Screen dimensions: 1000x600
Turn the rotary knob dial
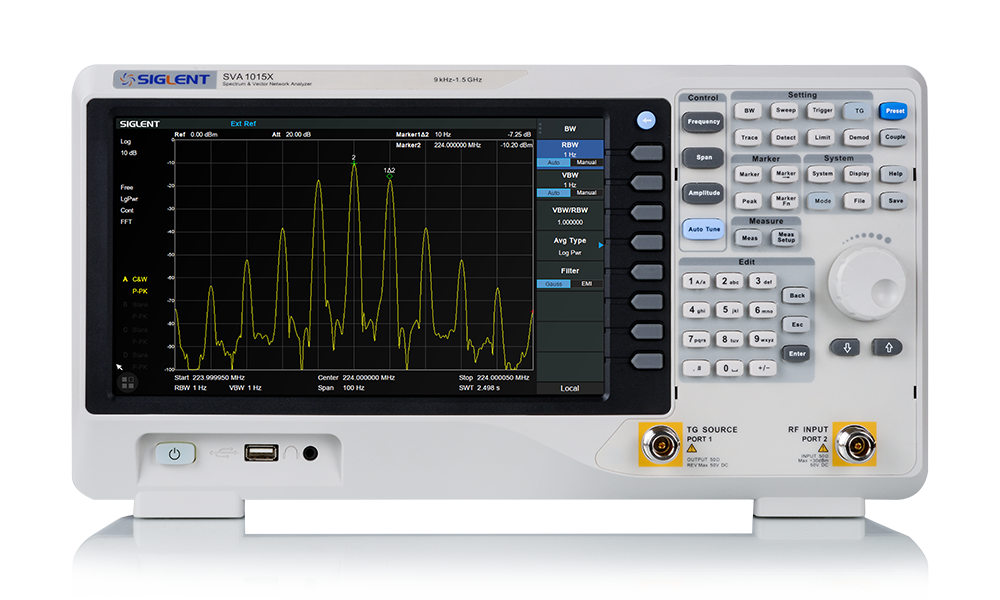(x=866, y=282)
